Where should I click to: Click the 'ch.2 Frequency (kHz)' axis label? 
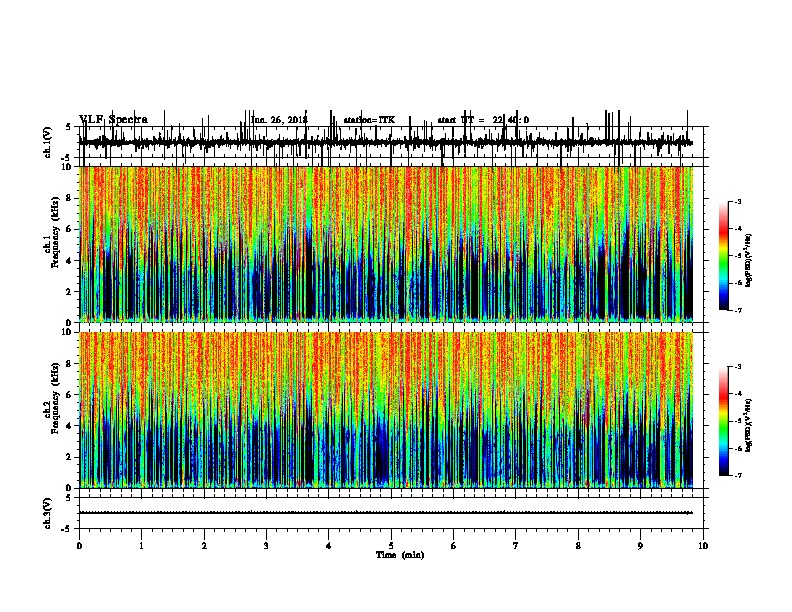(52, 398)
